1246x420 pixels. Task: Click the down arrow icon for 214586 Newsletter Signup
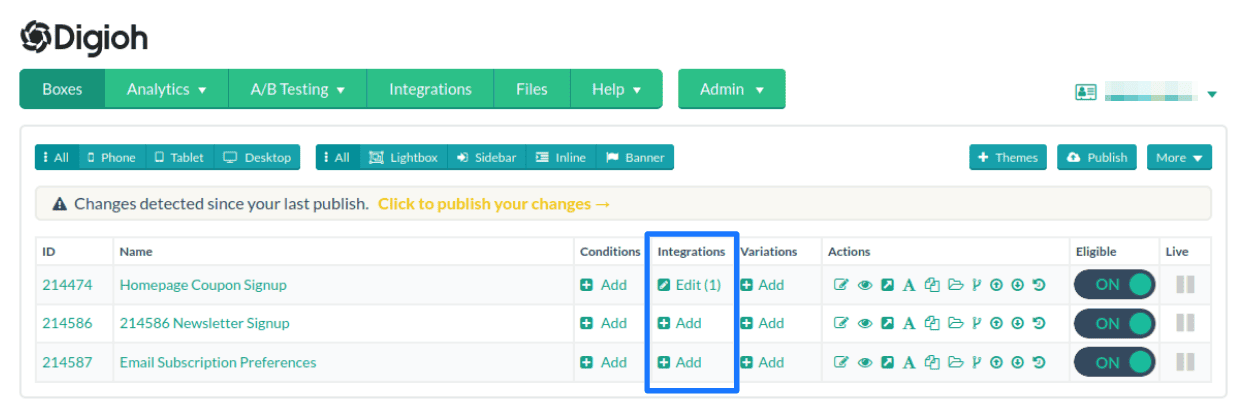coord(1017,324)
